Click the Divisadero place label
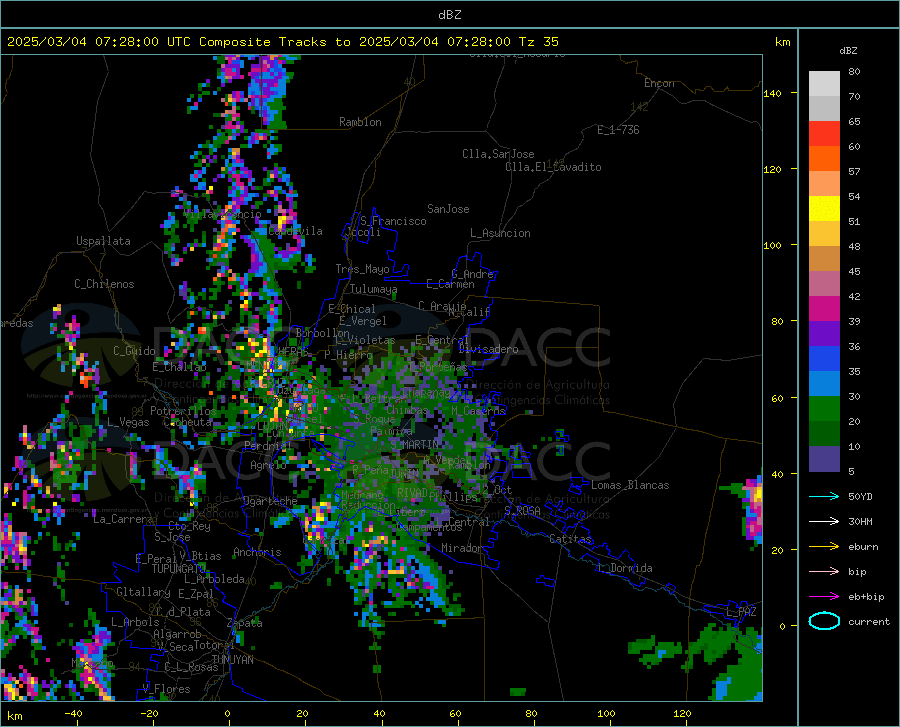The height and width of the screenshot is (727, 900). (488, 349)
